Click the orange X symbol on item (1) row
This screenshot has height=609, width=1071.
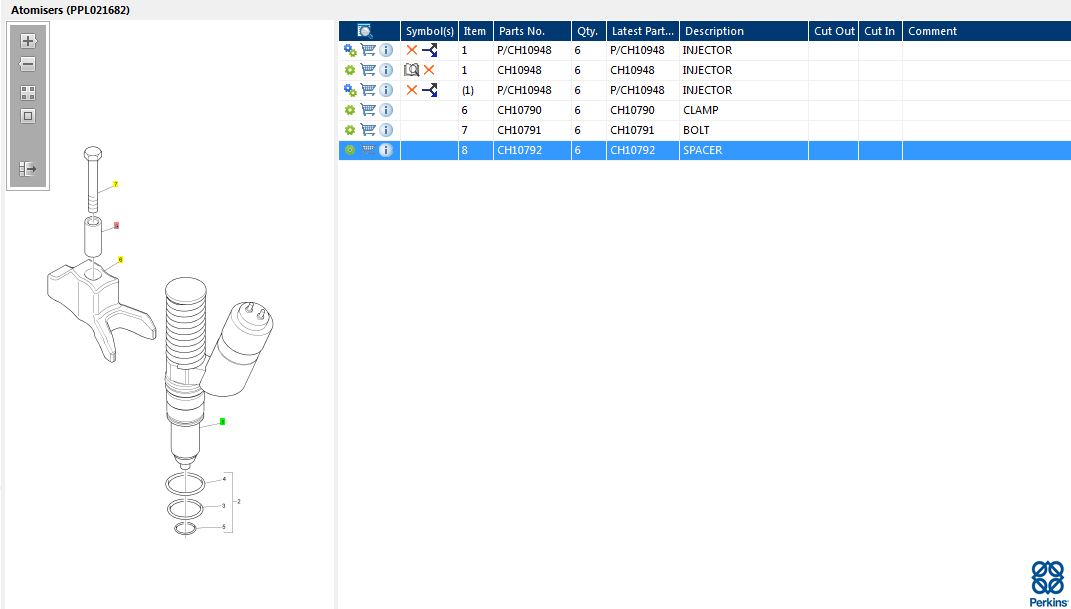[412, 89]
